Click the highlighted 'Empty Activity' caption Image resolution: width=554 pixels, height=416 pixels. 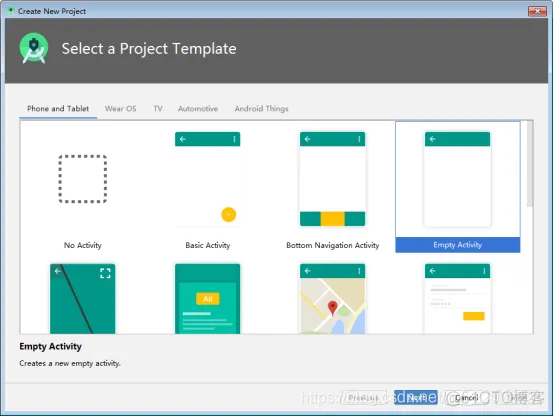tap(458, 245)
